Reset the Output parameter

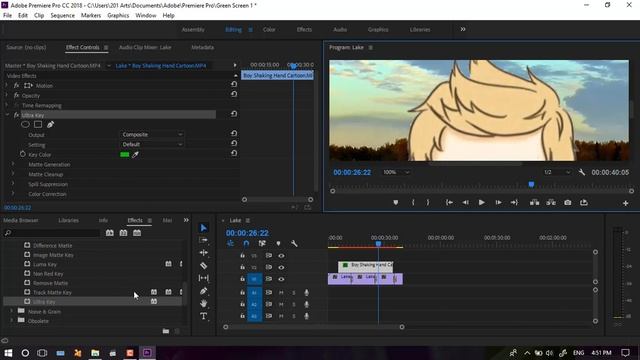click(233, 133)
